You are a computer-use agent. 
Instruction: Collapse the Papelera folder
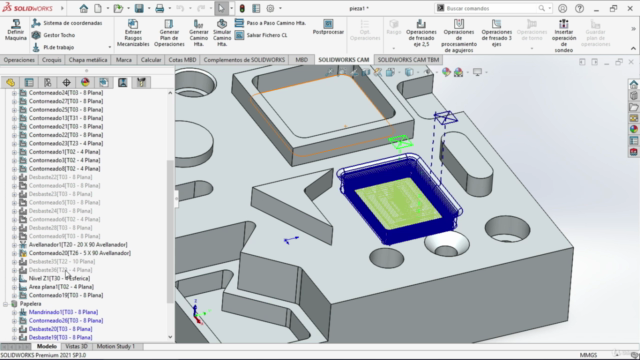point(6,304)
